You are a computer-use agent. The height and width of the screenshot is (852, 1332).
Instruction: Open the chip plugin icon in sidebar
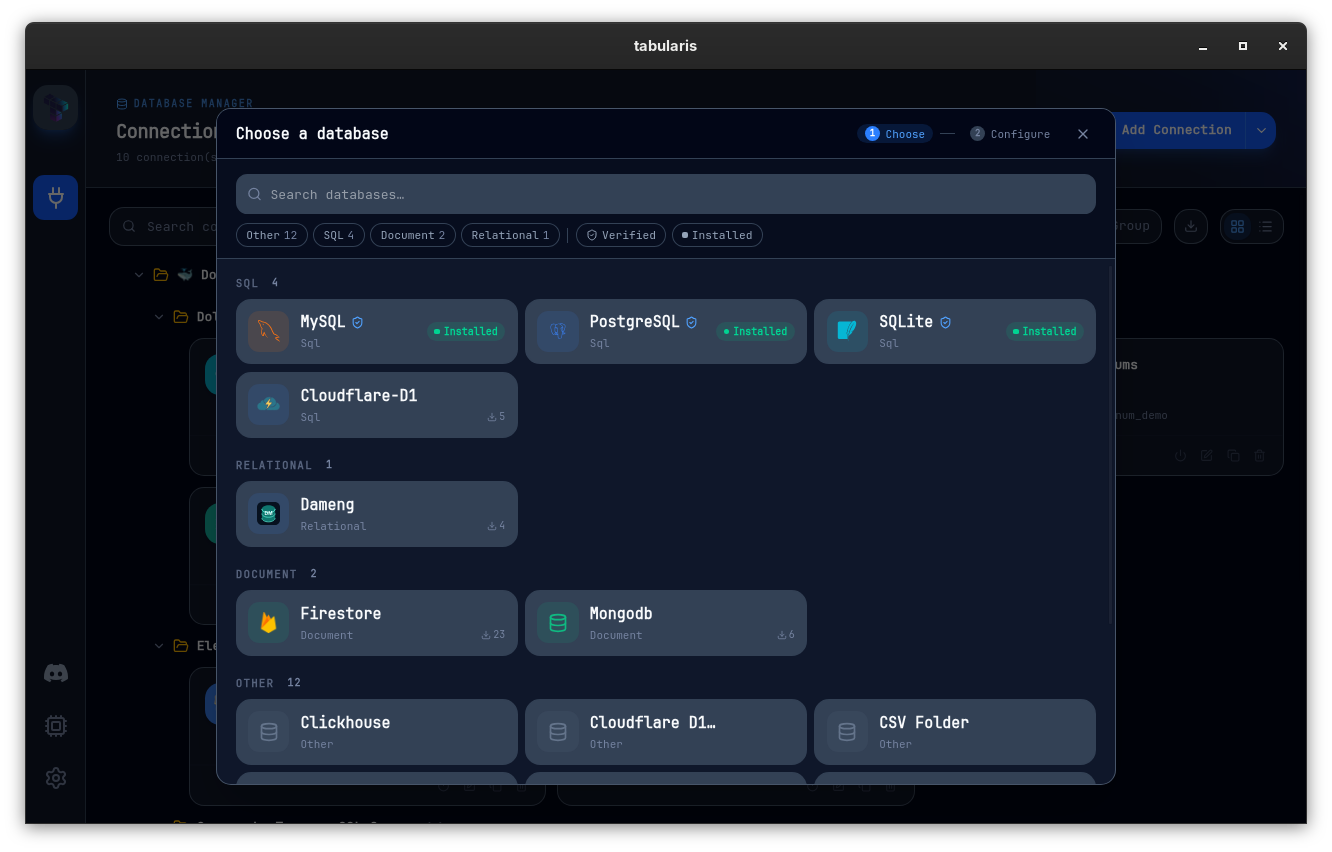56,726
